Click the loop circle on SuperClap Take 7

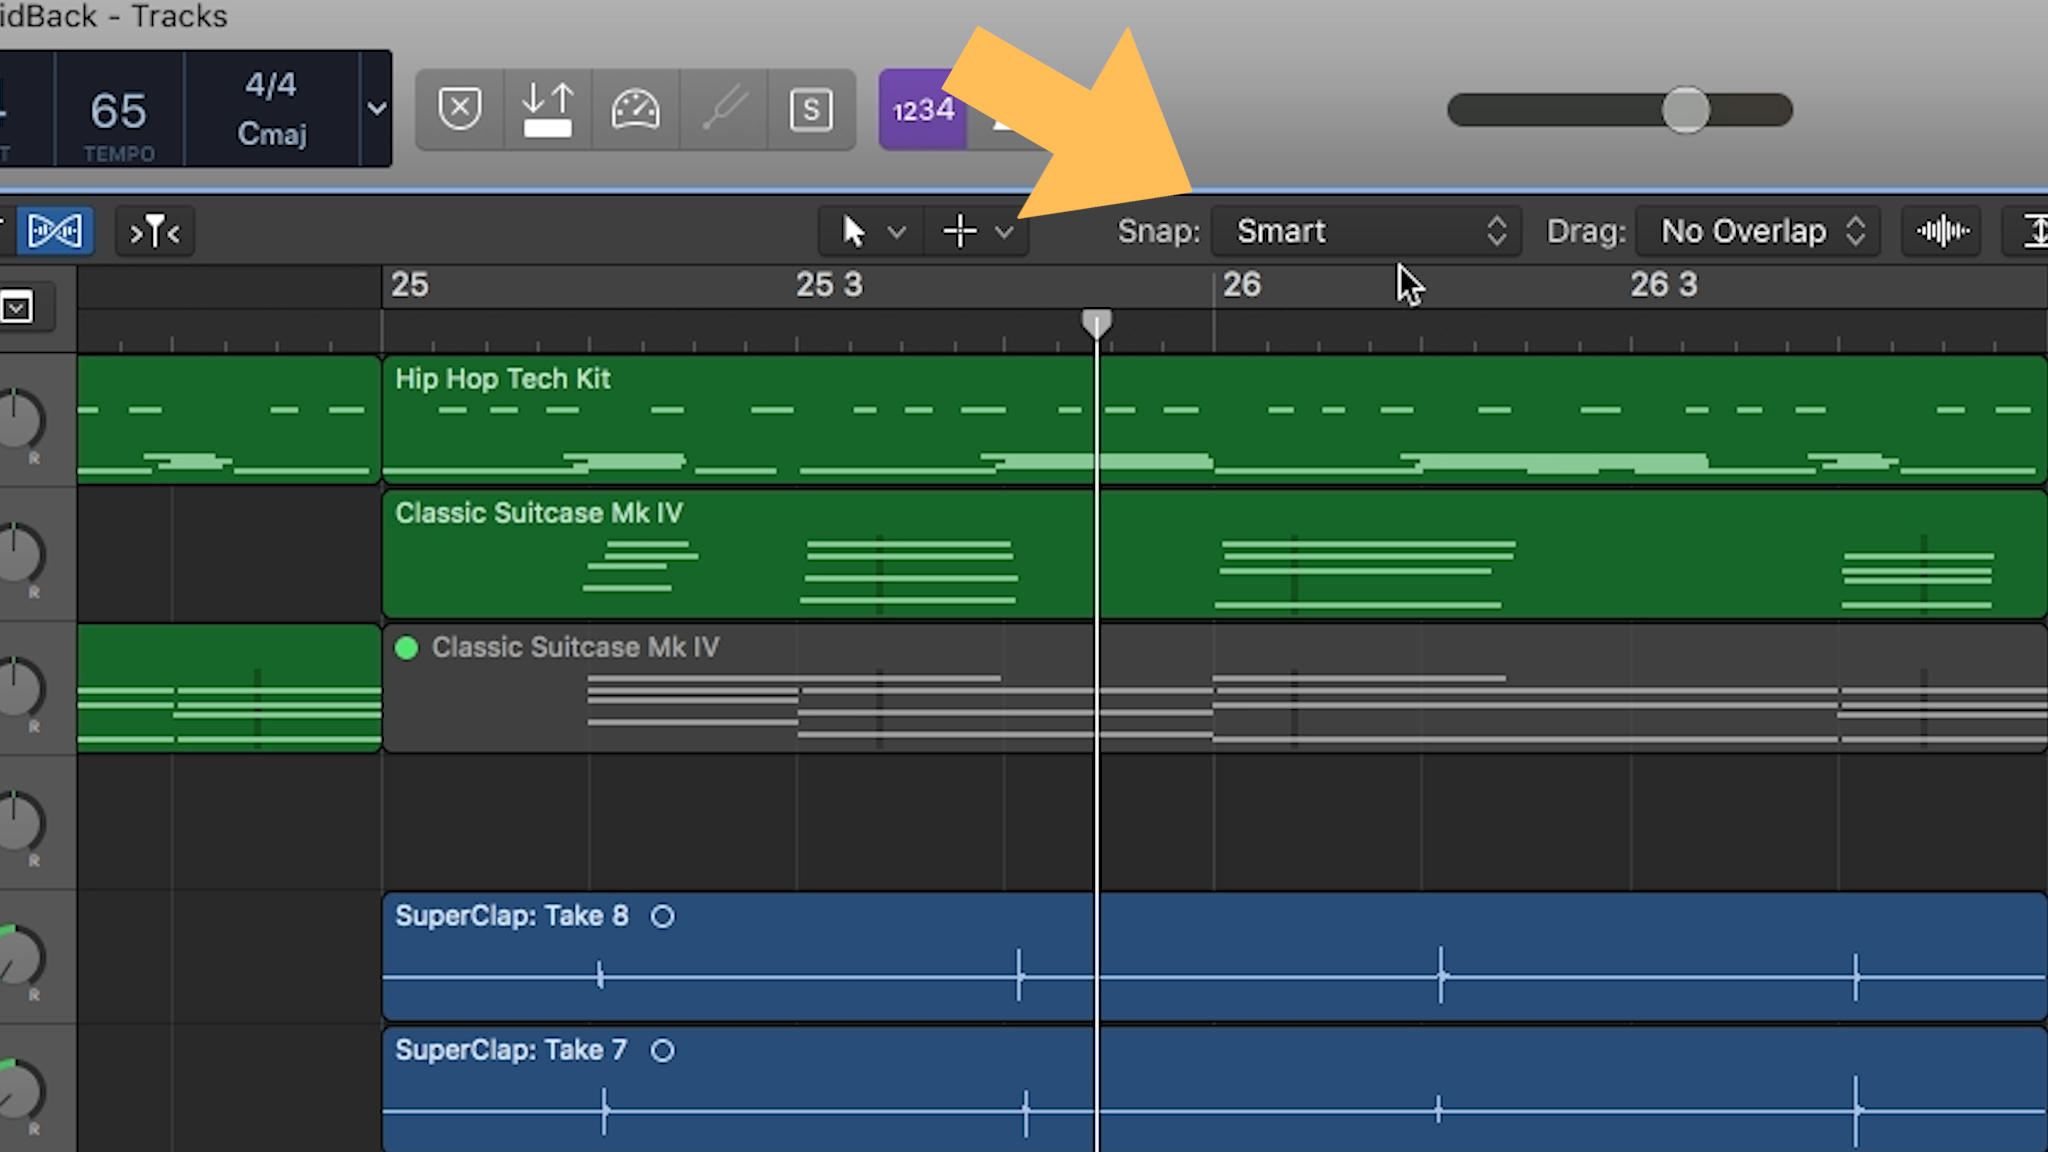coord(662,1050)
